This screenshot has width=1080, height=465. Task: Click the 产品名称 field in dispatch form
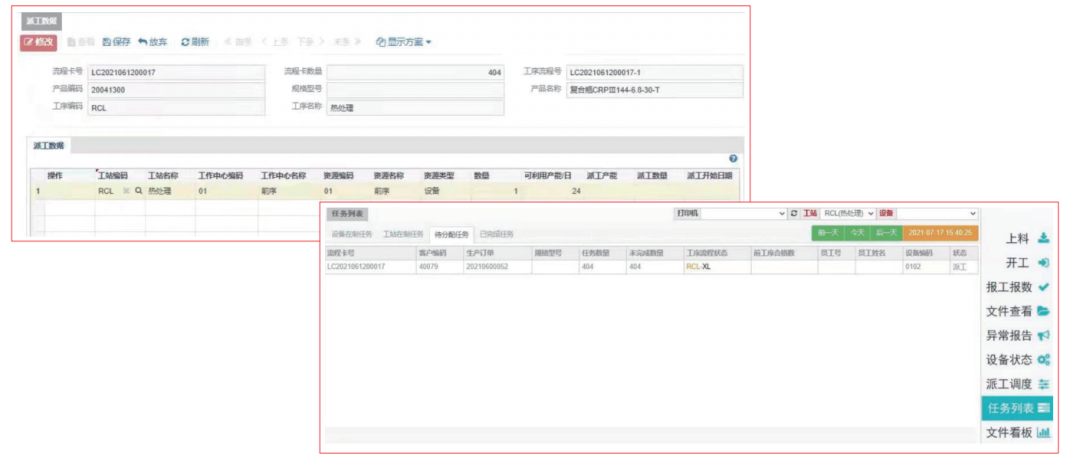tap(654, 90)
